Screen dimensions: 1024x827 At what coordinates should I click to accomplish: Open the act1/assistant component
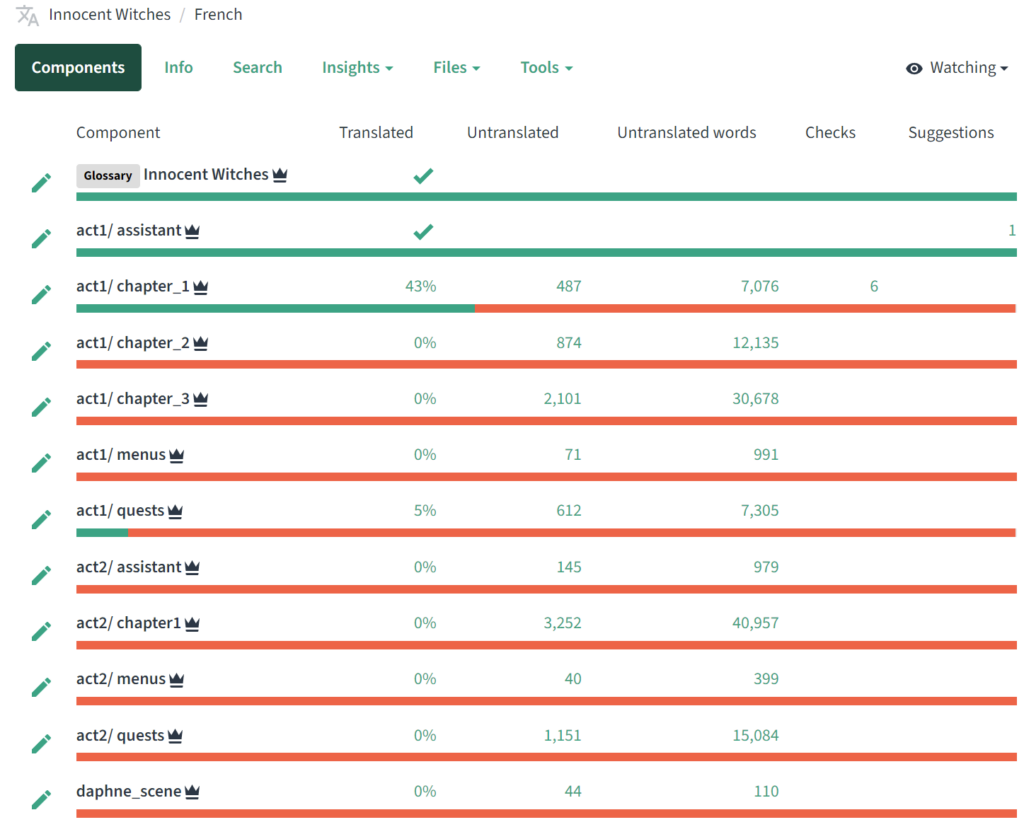coord(129,231)
